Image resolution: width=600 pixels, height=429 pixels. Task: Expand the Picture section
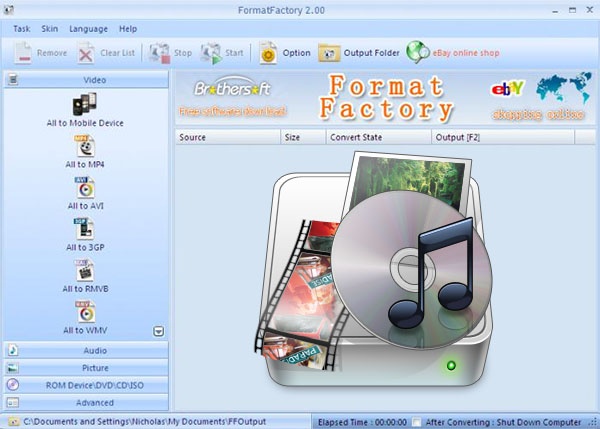[x=86, y=368]
